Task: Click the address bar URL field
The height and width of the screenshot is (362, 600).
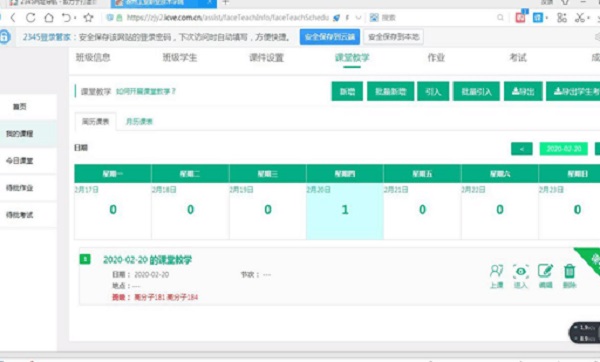Action: 227,18
